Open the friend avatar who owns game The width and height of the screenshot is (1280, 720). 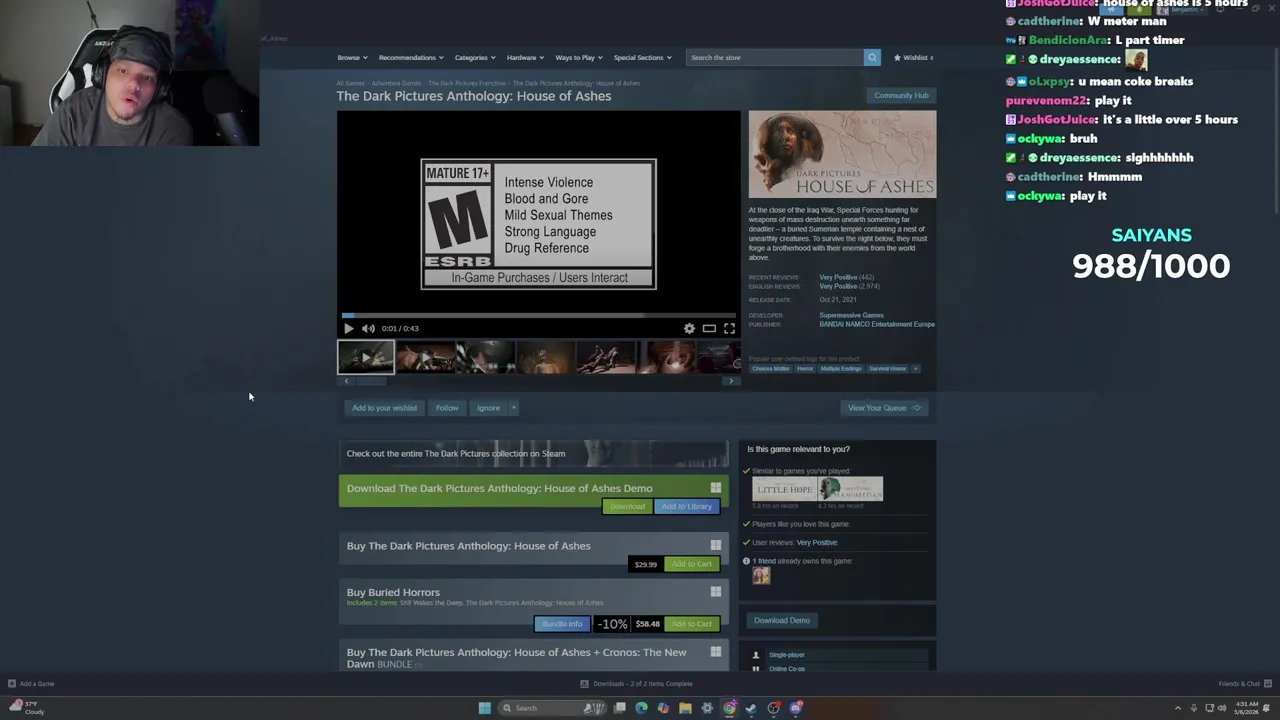pos(761,576)
